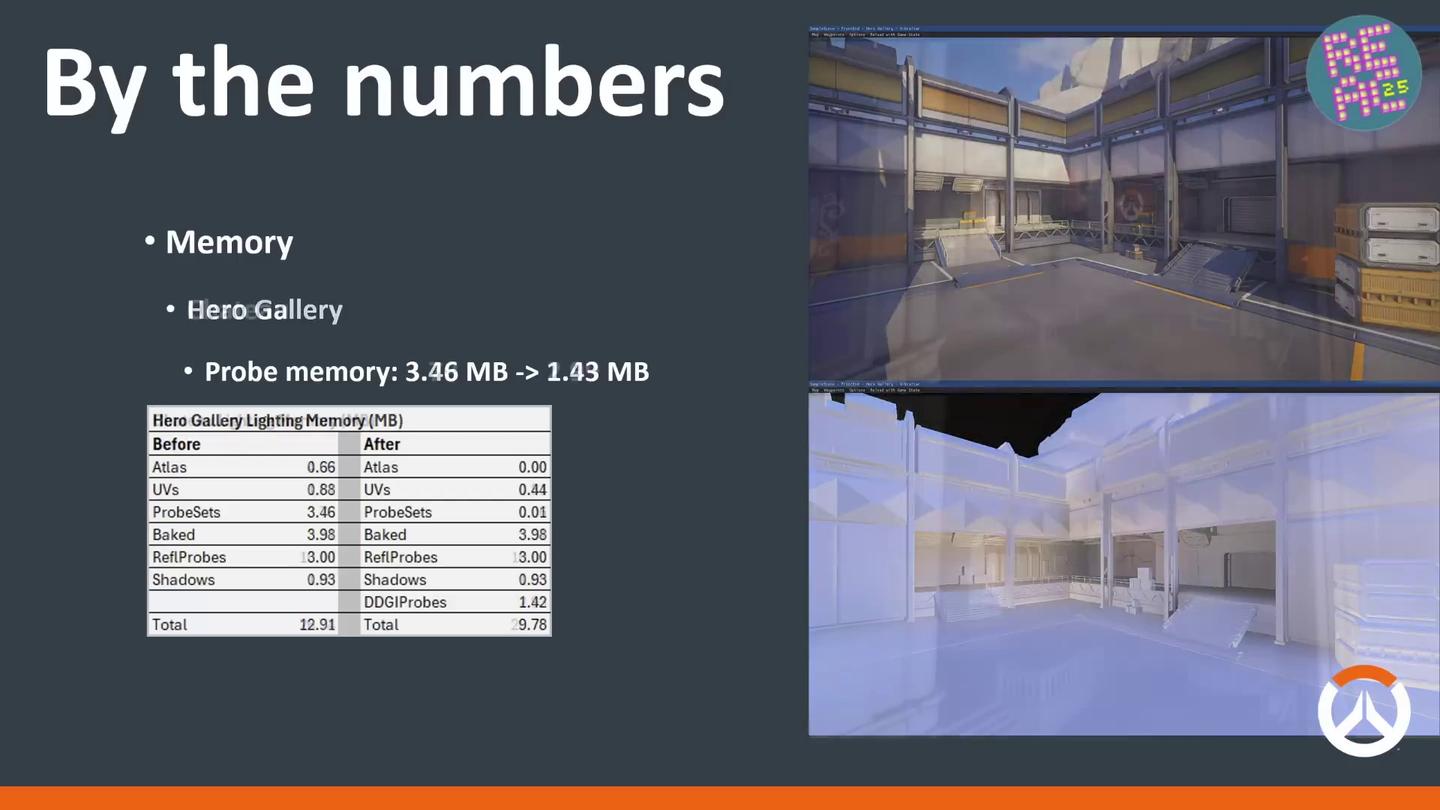Open Waypoints menu in lower probe-view window
This screenshot has width=1440, height=810.
(834, 390)
